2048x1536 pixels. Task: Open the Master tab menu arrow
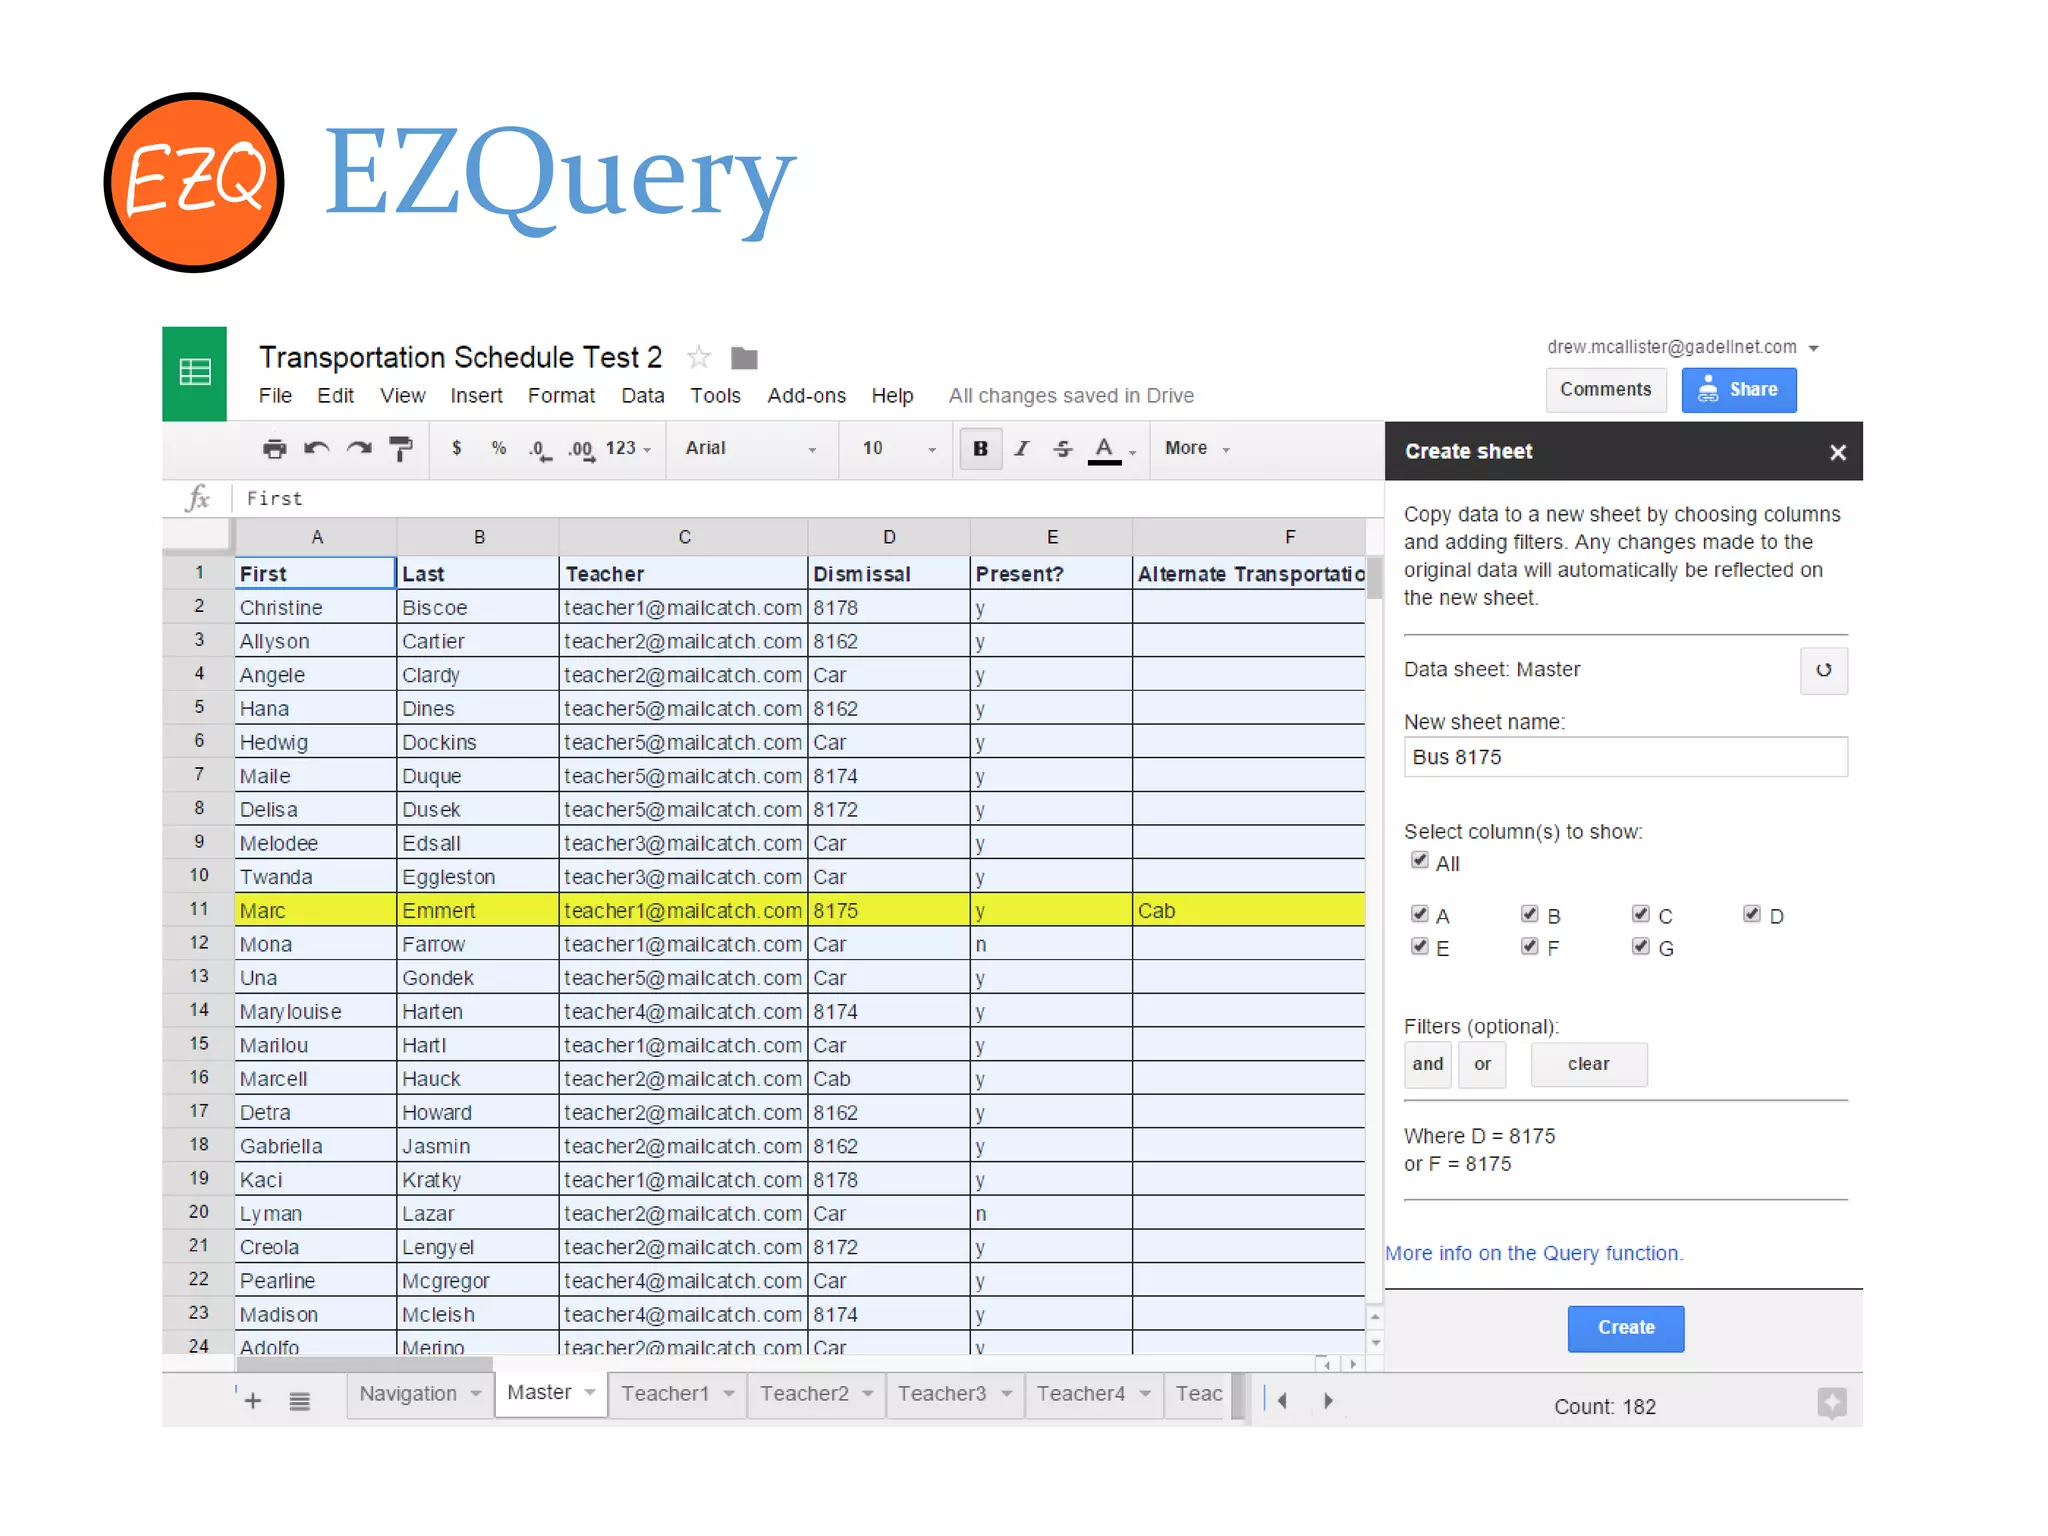[x=590, y=1392]
